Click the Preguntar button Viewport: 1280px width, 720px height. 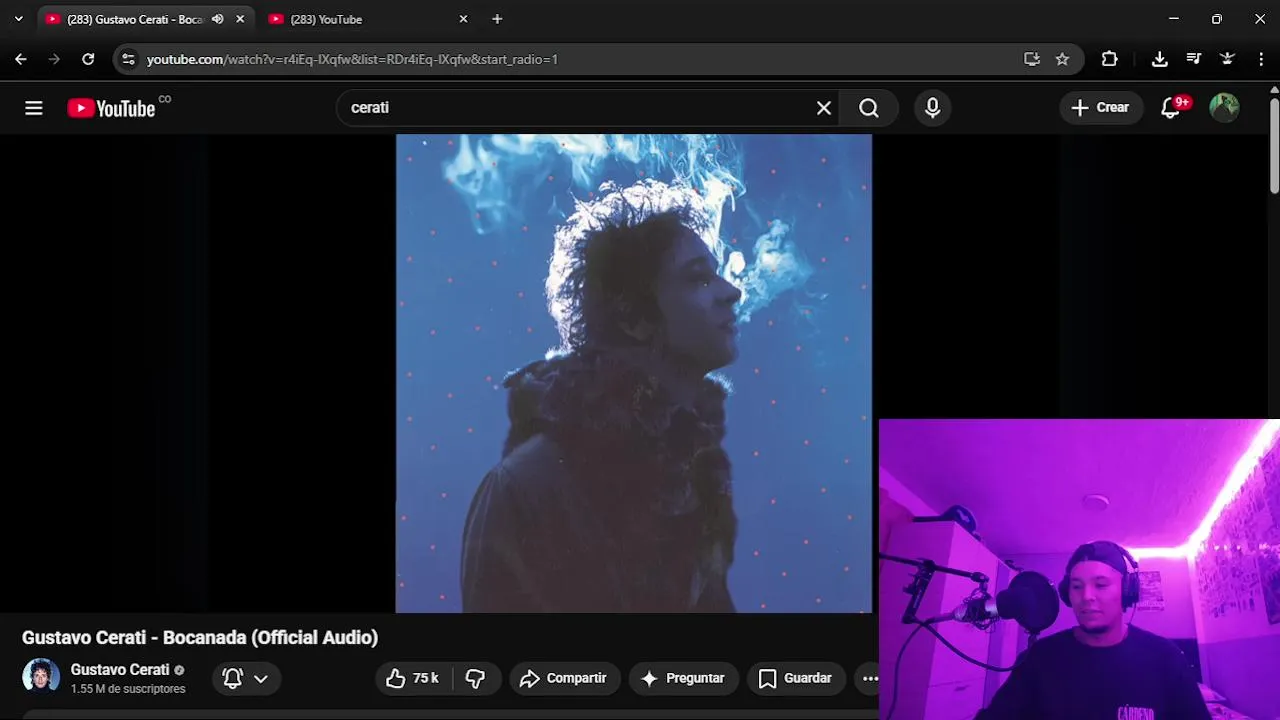tap(683, 678)
